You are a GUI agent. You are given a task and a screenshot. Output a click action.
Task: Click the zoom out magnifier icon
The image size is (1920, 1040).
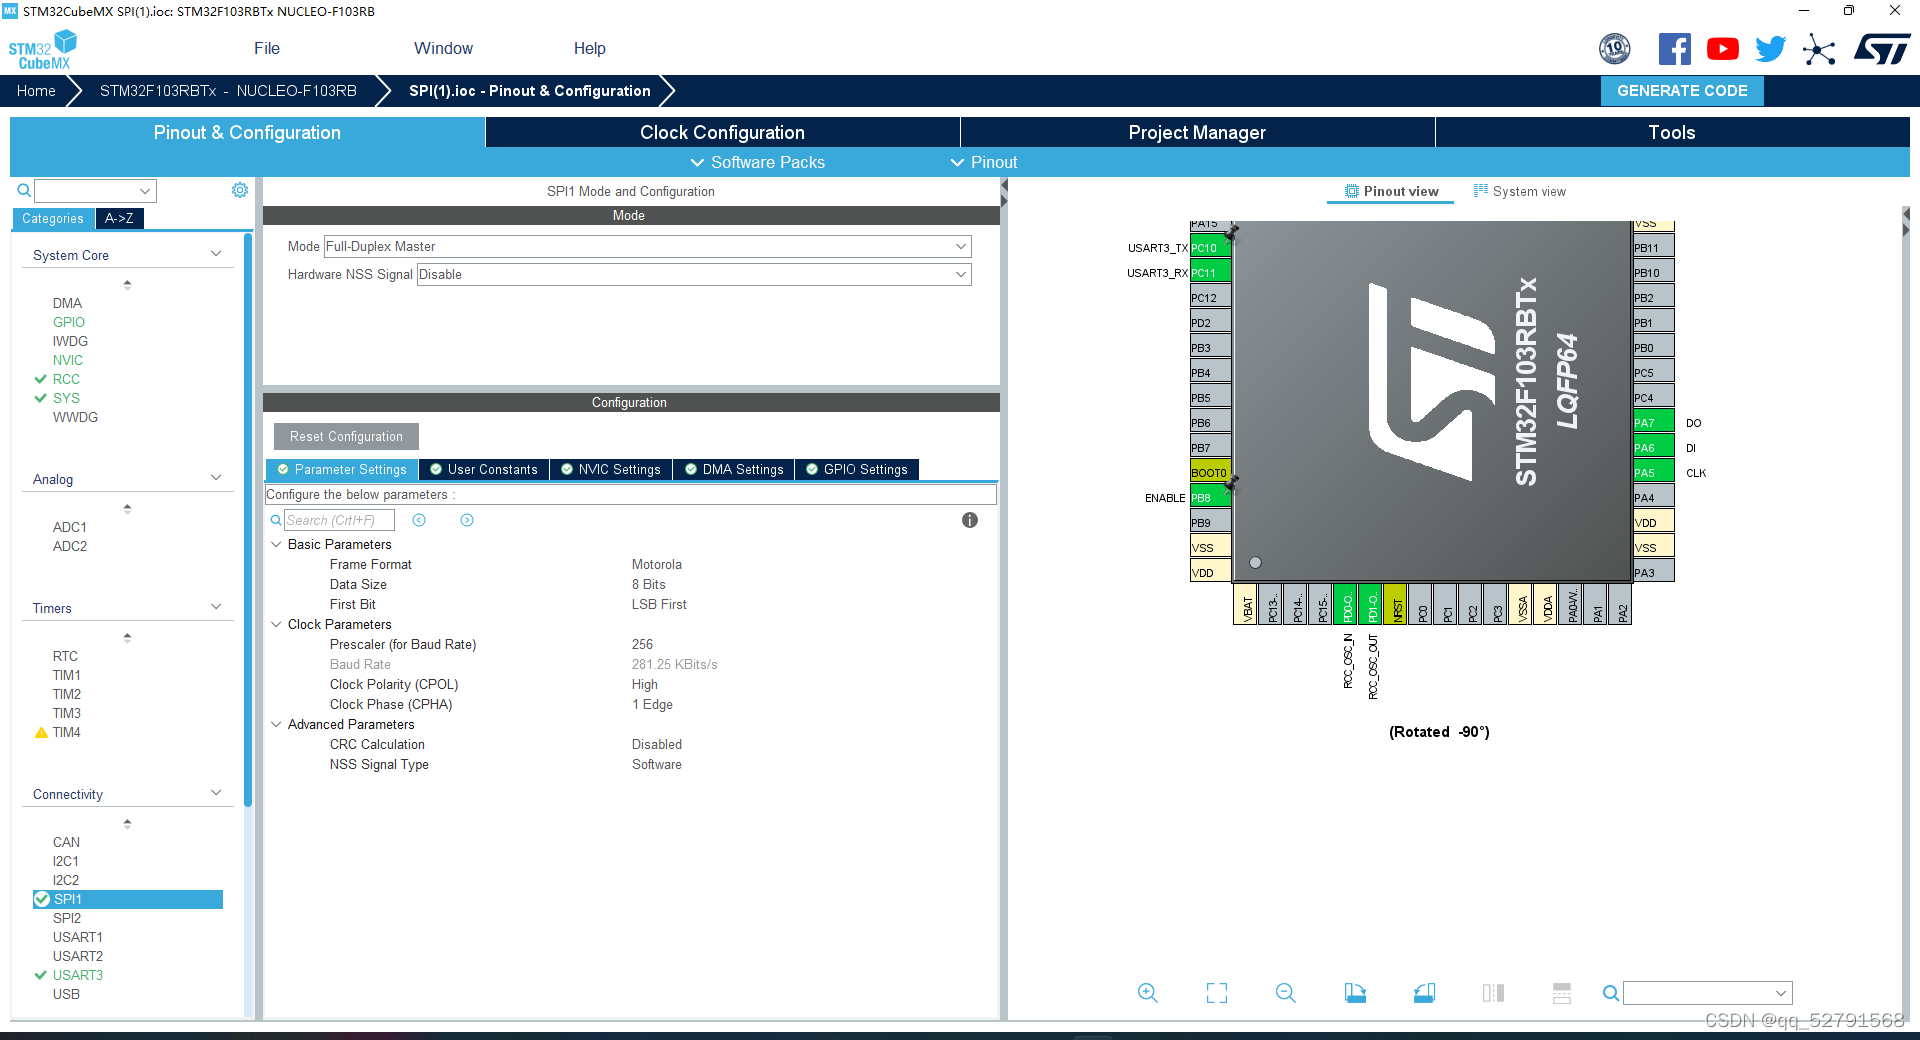(x=1285, y=993)
